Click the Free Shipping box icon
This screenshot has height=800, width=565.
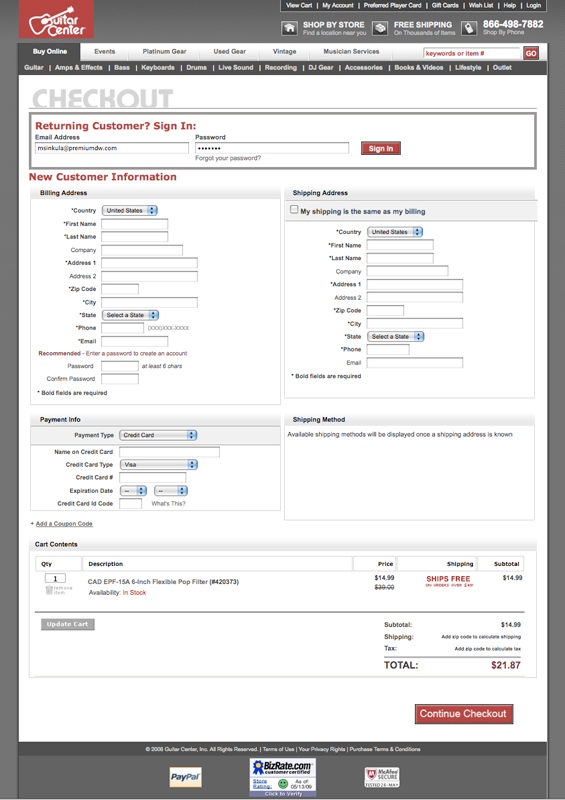380,28
